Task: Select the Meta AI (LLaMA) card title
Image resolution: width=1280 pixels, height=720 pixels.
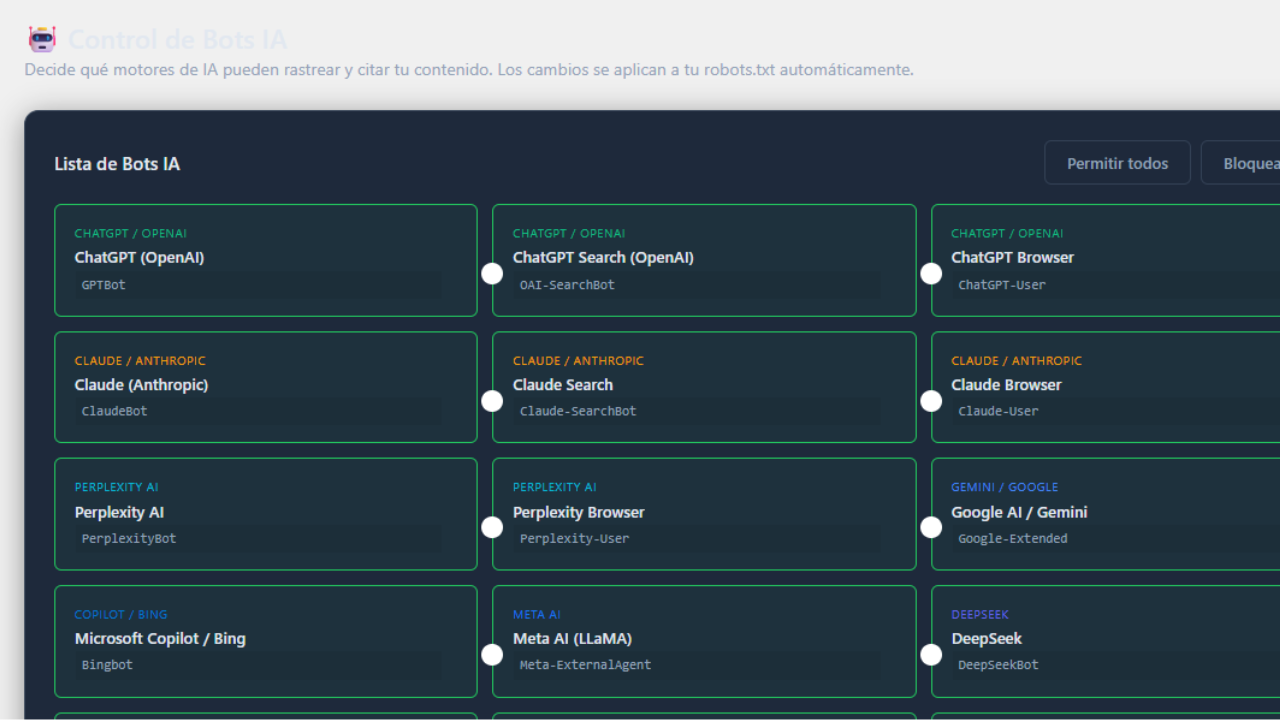Action: click(x=572, y=638)
